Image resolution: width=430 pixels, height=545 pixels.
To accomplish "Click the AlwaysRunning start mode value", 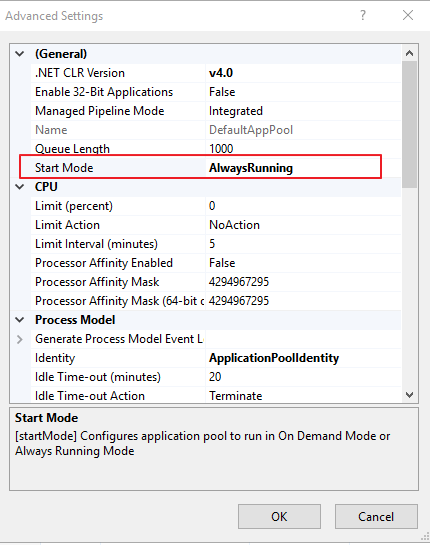I will pos(251,168).
